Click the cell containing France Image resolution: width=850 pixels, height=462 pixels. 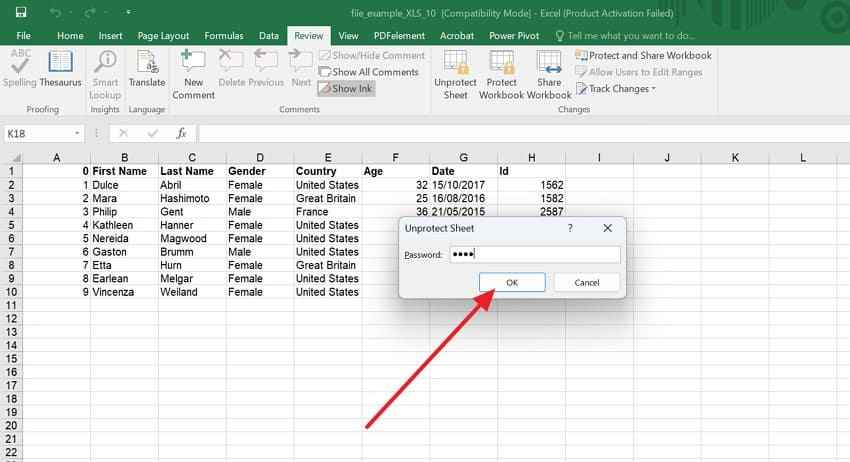[x=327, y=211]
